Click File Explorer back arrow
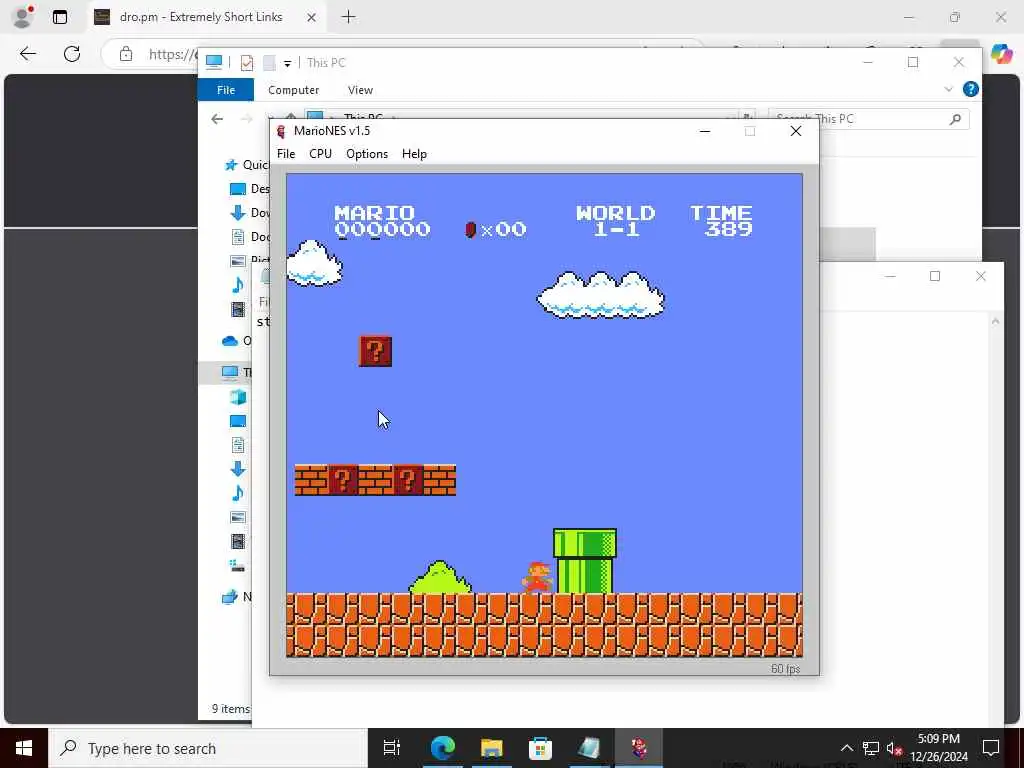 point(217,119)
